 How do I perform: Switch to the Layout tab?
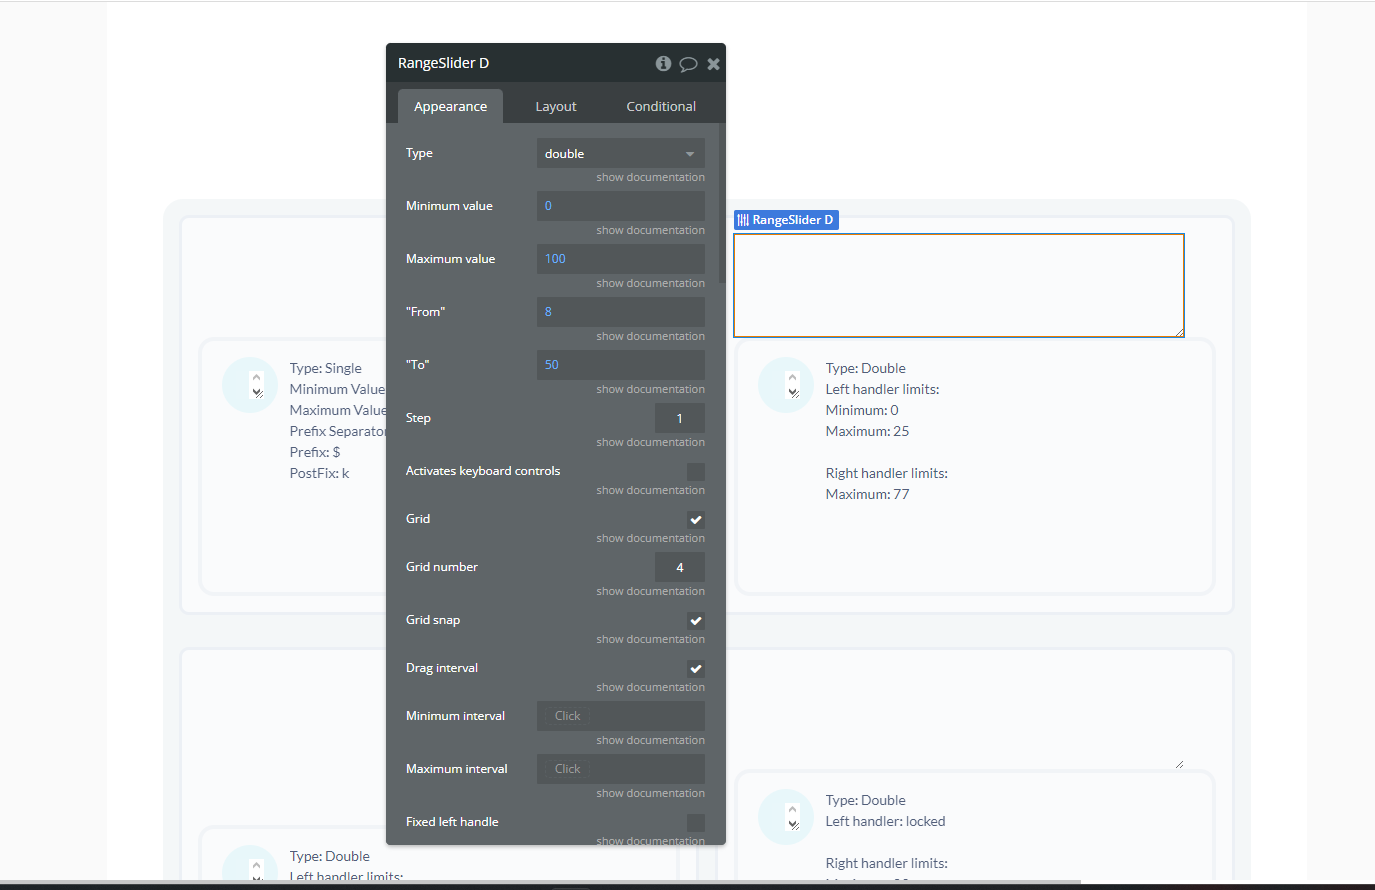pyautogui.click(x=556, y=106)
